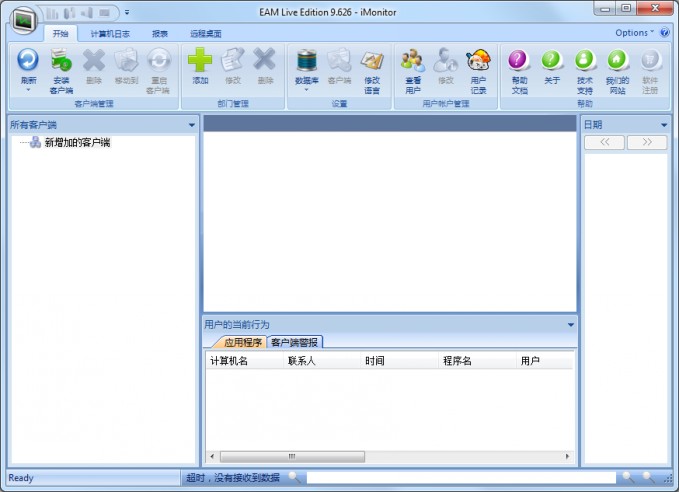
Task: Expand the 所有客户端 panel dropdown arrow
Action: [x=191, y=125]
